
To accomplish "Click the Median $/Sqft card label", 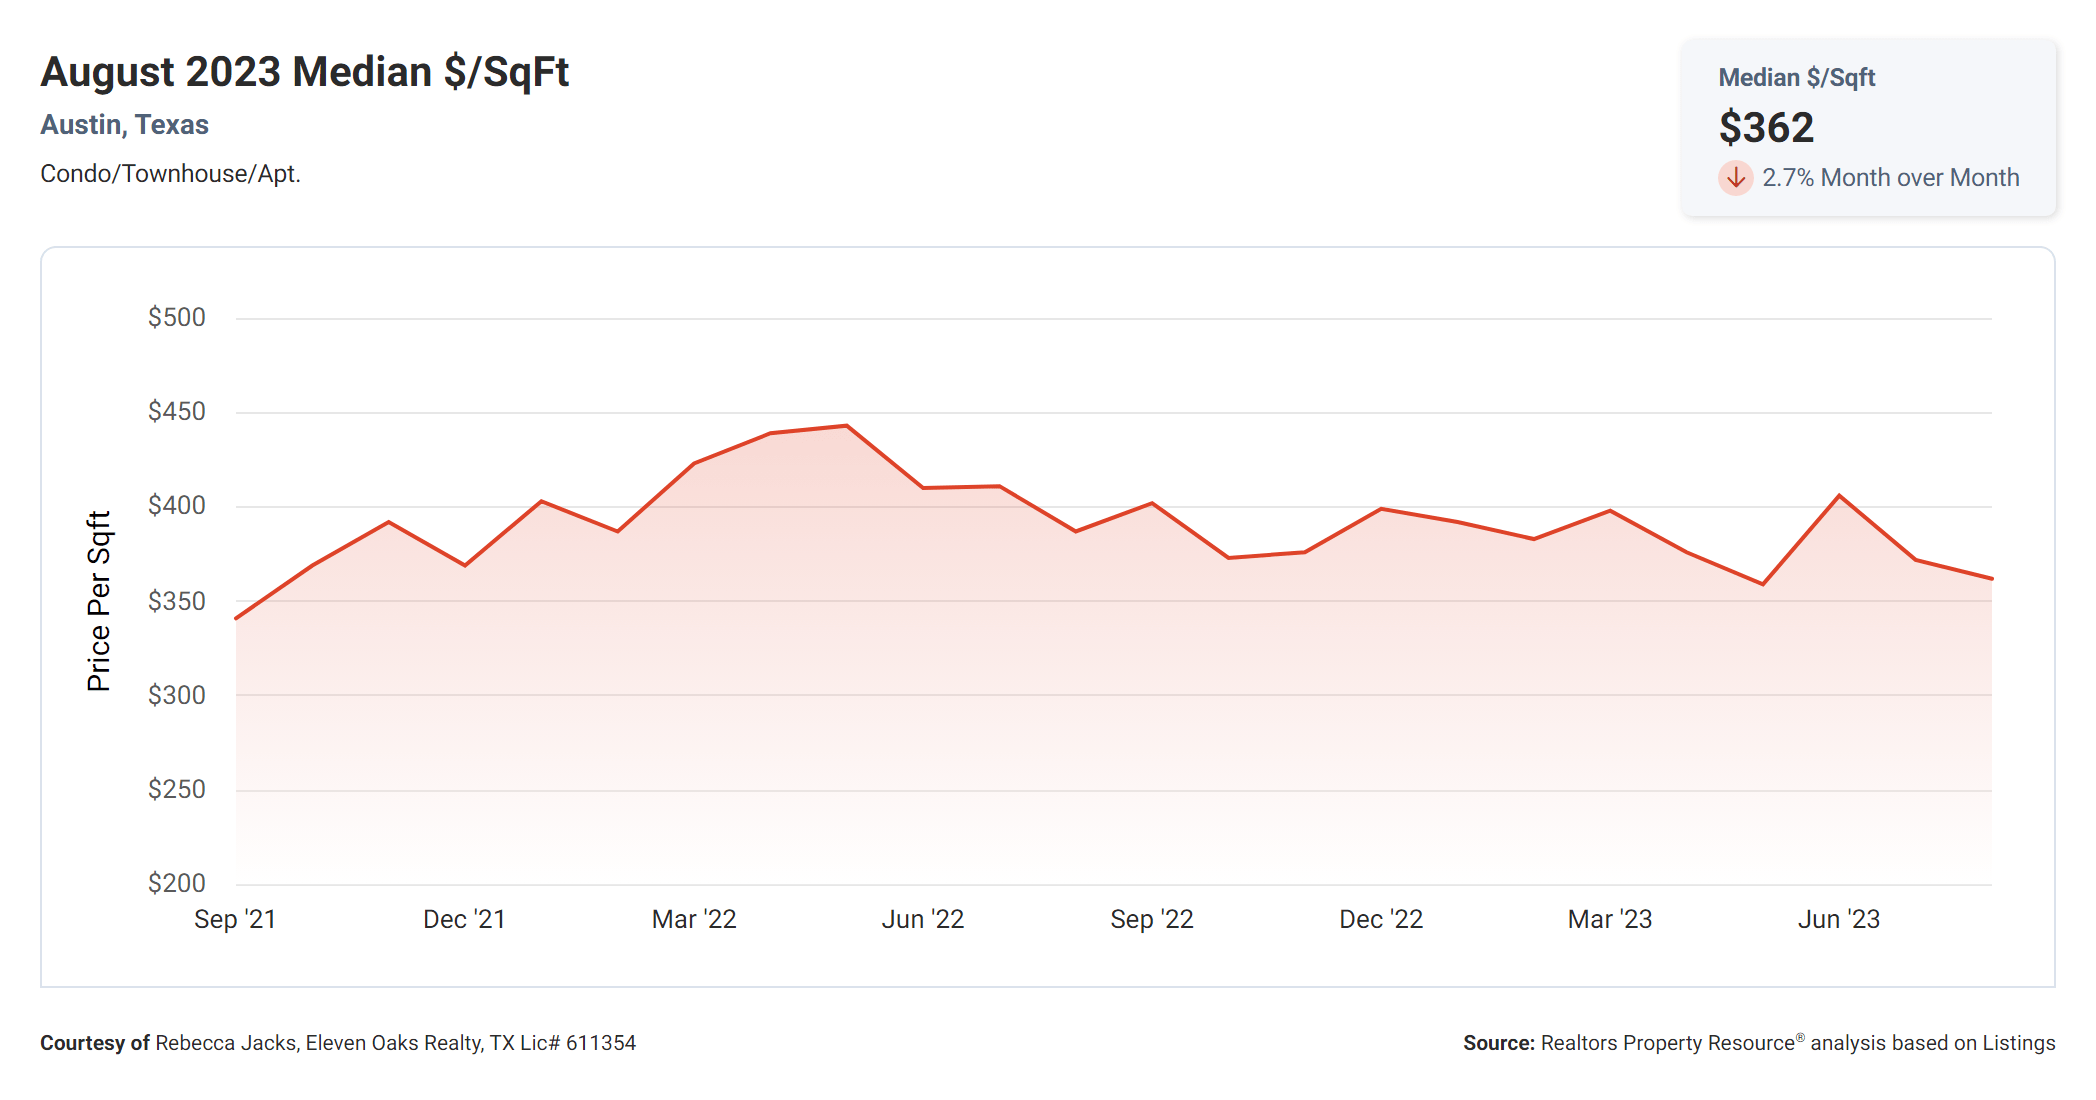I will (x=1796, y=78).
